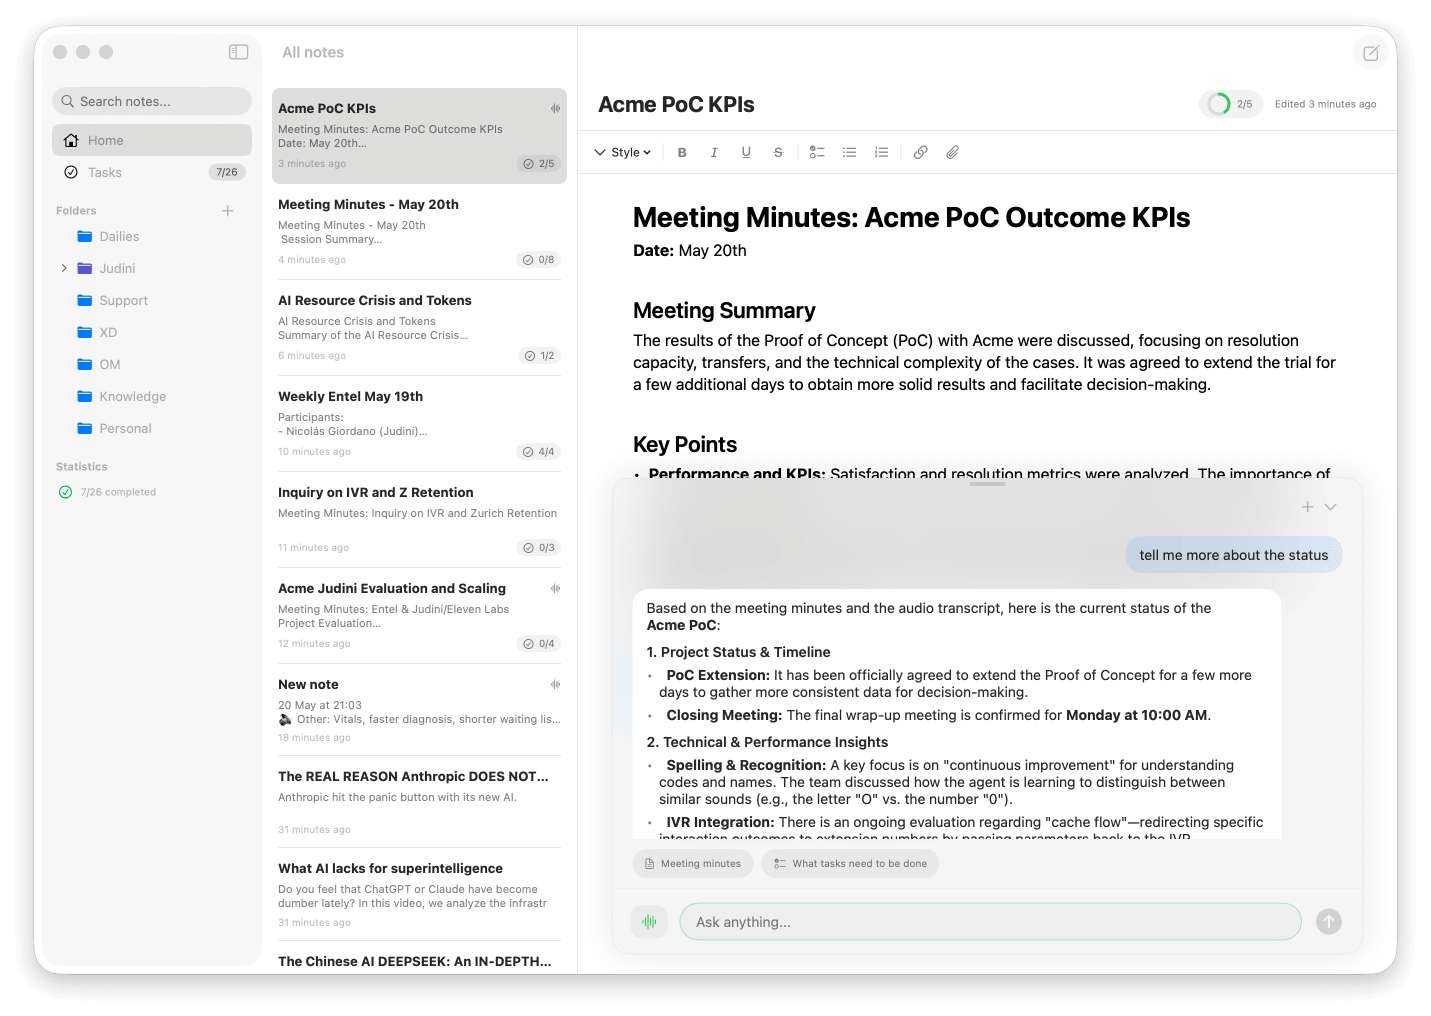
Task: Apply strikethrough formatting
Action: 778,153
